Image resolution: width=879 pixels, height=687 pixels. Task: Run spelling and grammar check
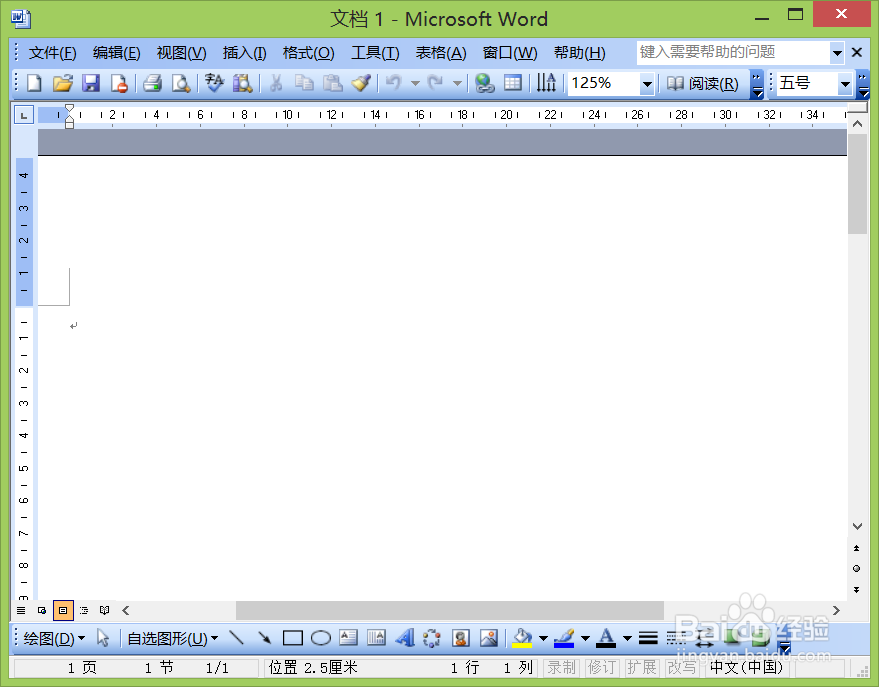pyautogui.click(x=214, y=83)
